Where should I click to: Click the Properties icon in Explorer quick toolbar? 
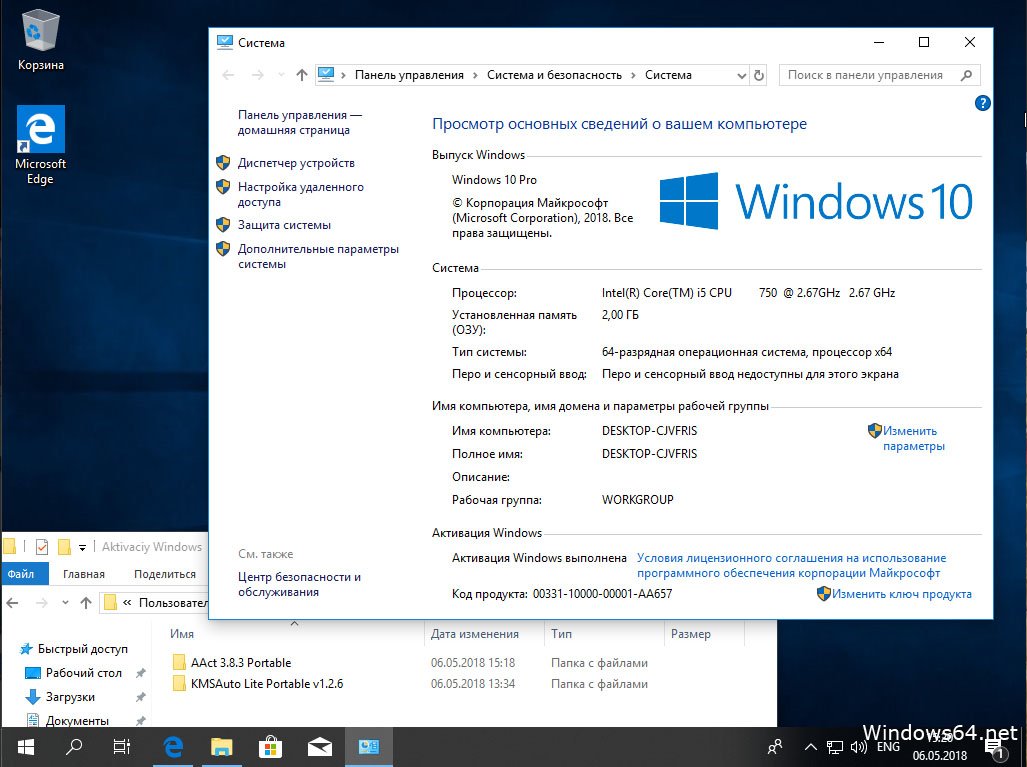pos(42,546)
